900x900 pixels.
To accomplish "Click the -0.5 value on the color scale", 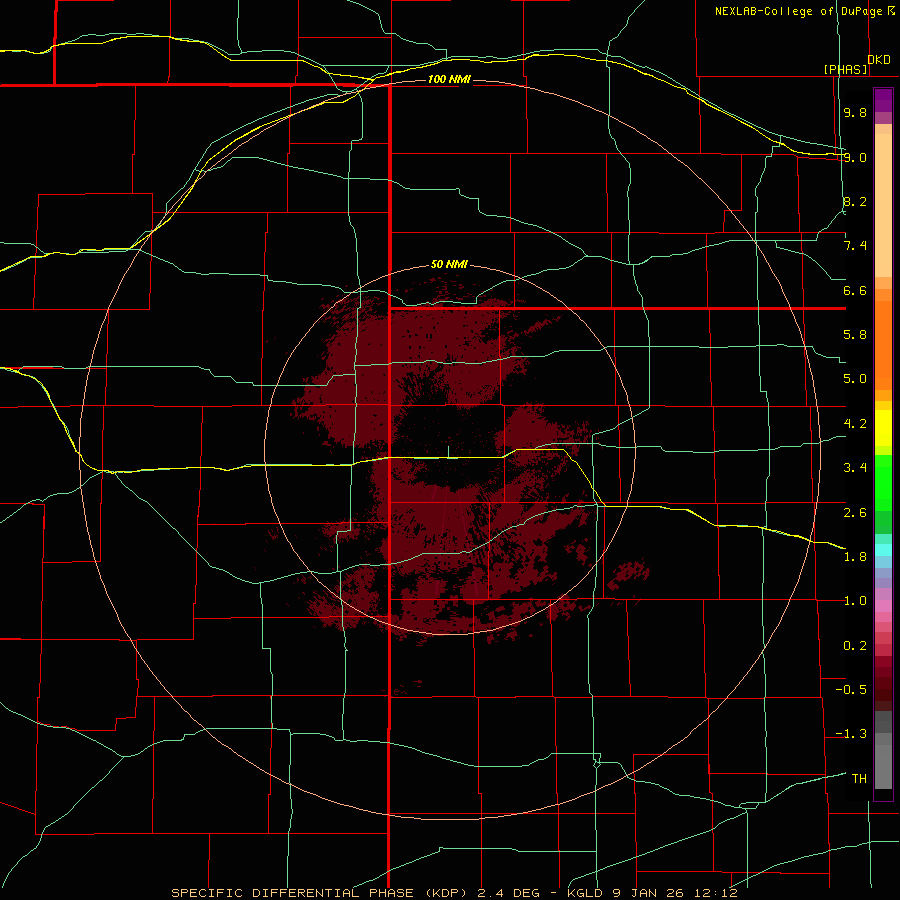I will click(x=851, y=690).
